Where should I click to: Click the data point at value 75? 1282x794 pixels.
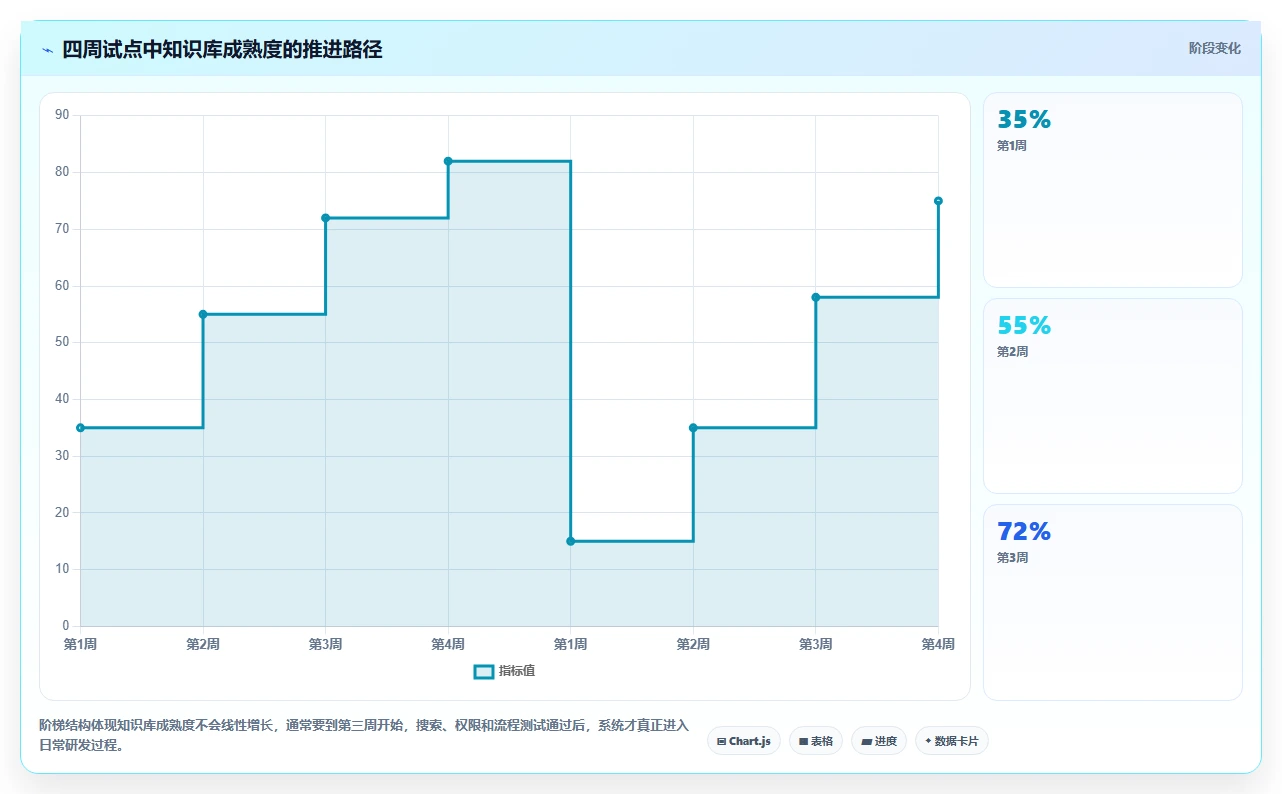click(938, 201)
